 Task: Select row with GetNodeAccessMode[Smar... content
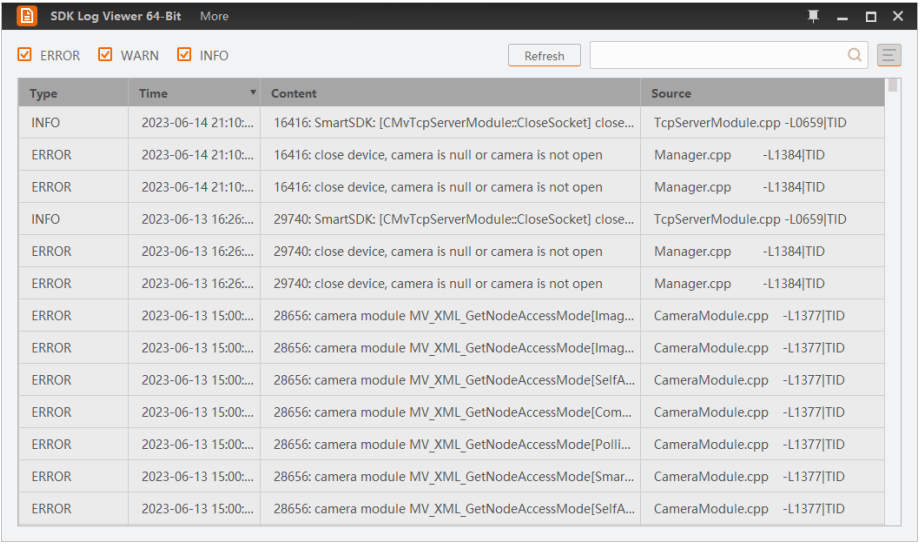[x=451, y=476]
